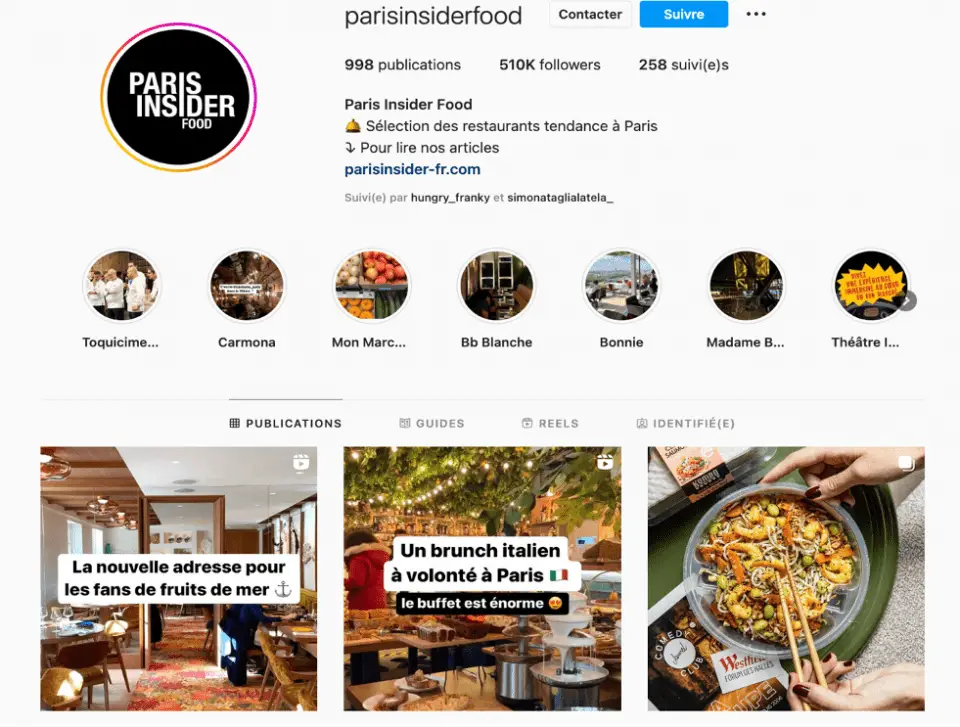This screenshot has width=960, height=727.
Task: Click the blue Suivre button
Action: click(684, 14)
